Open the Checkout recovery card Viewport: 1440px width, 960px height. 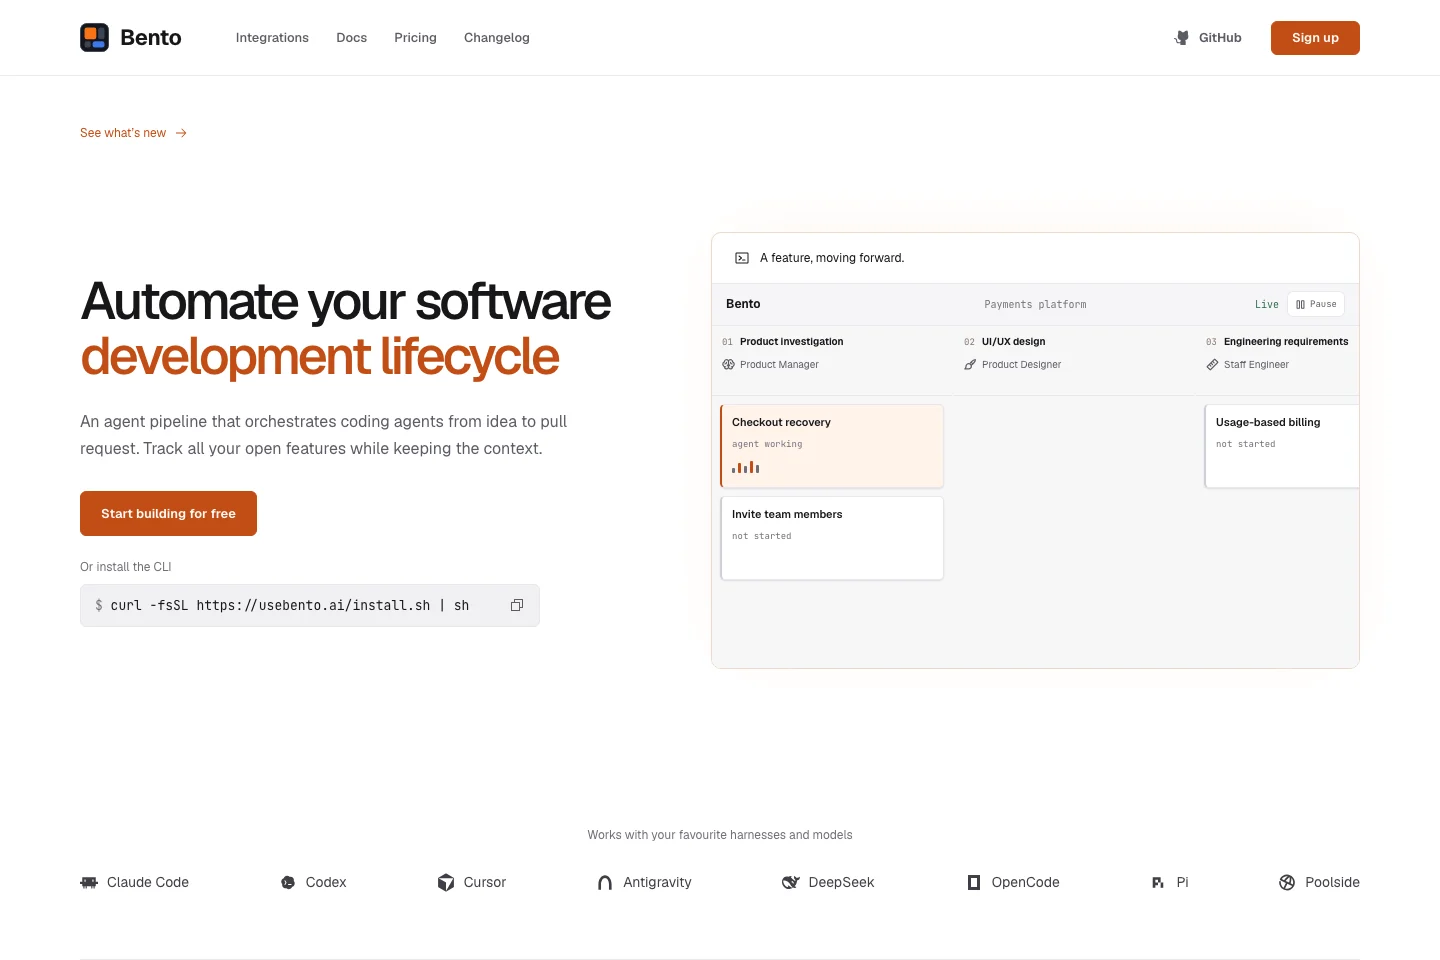click(832, 446)
